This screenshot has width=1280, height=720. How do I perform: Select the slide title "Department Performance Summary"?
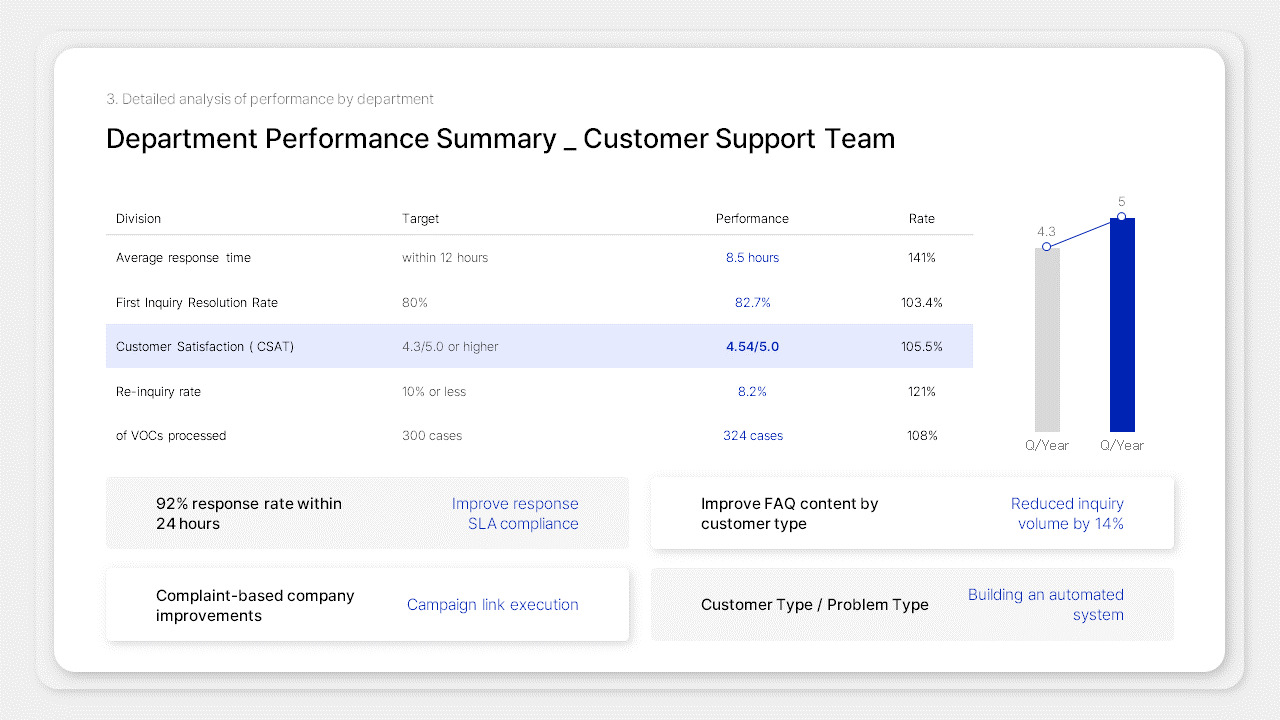point(500,138)
